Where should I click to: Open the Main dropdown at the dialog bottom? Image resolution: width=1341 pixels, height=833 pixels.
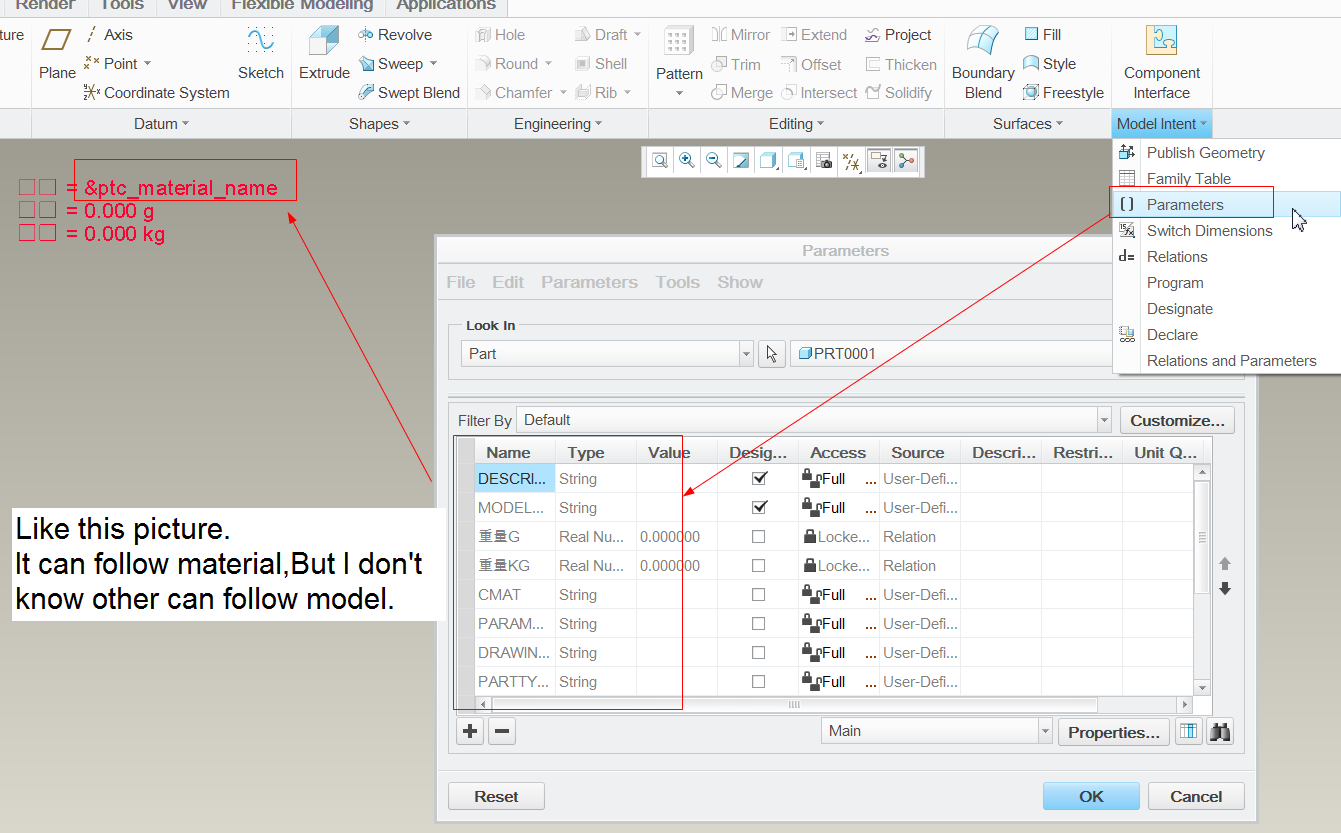click(x=937, y=731)
